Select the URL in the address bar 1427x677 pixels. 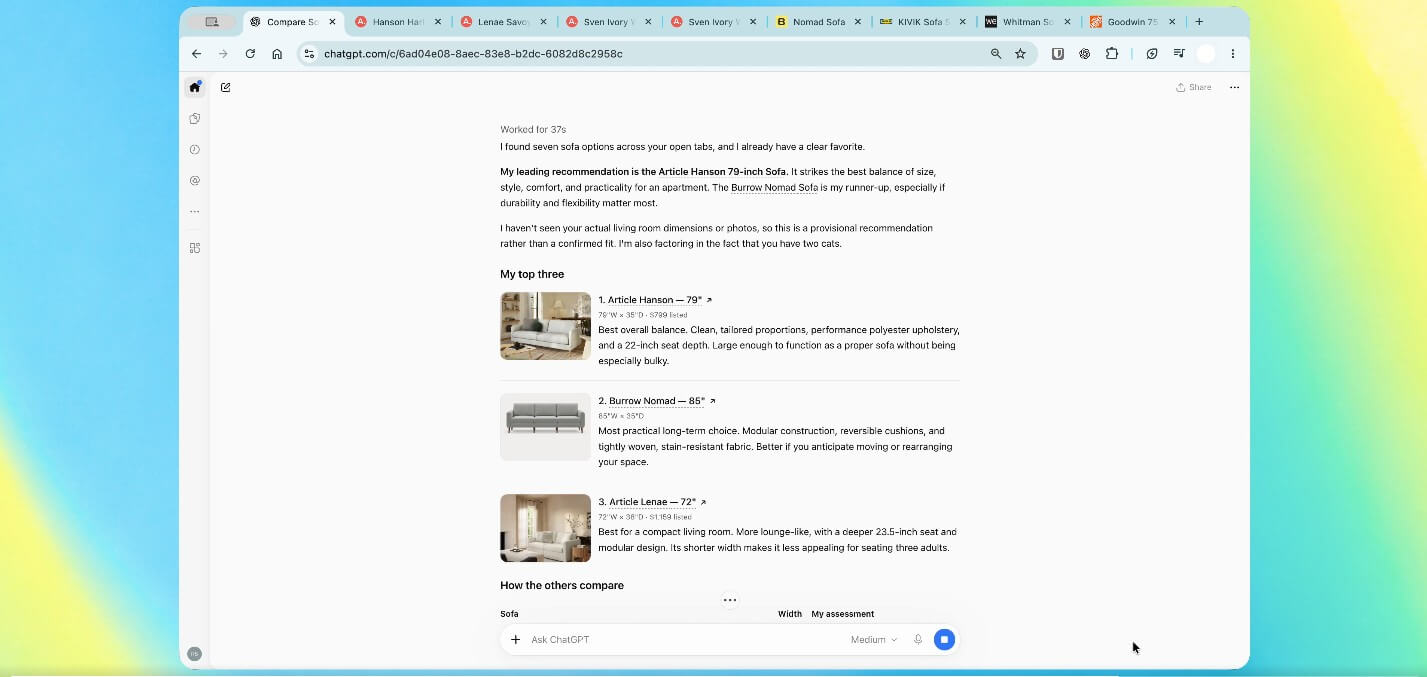473,54
